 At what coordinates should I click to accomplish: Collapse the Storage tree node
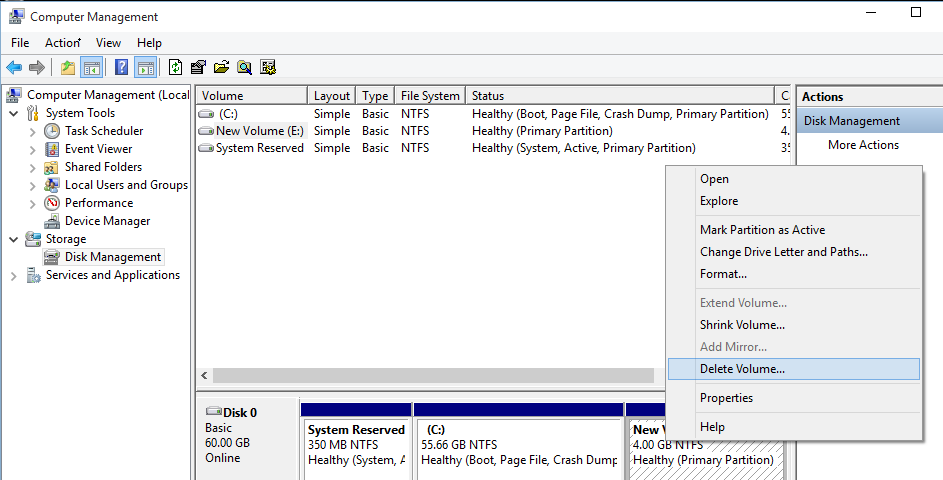click(14, 239)
